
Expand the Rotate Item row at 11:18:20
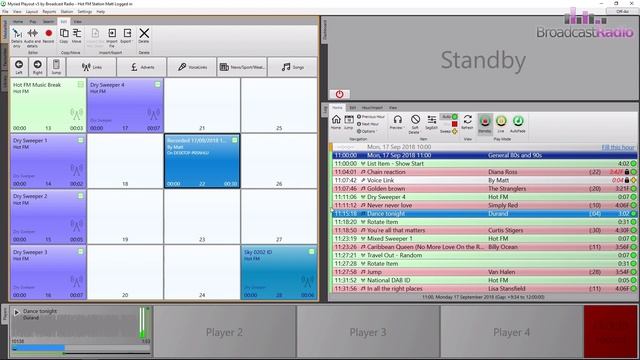pos(363,222)
